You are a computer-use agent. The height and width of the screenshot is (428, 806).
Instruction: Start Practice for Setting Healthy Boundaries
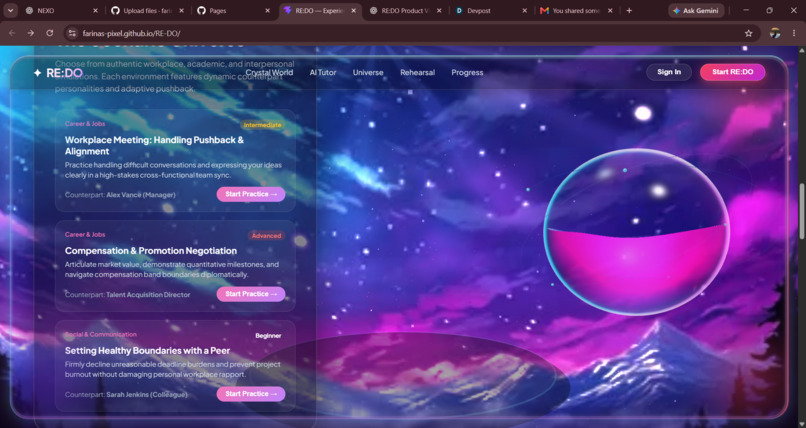tap(251, 394)
